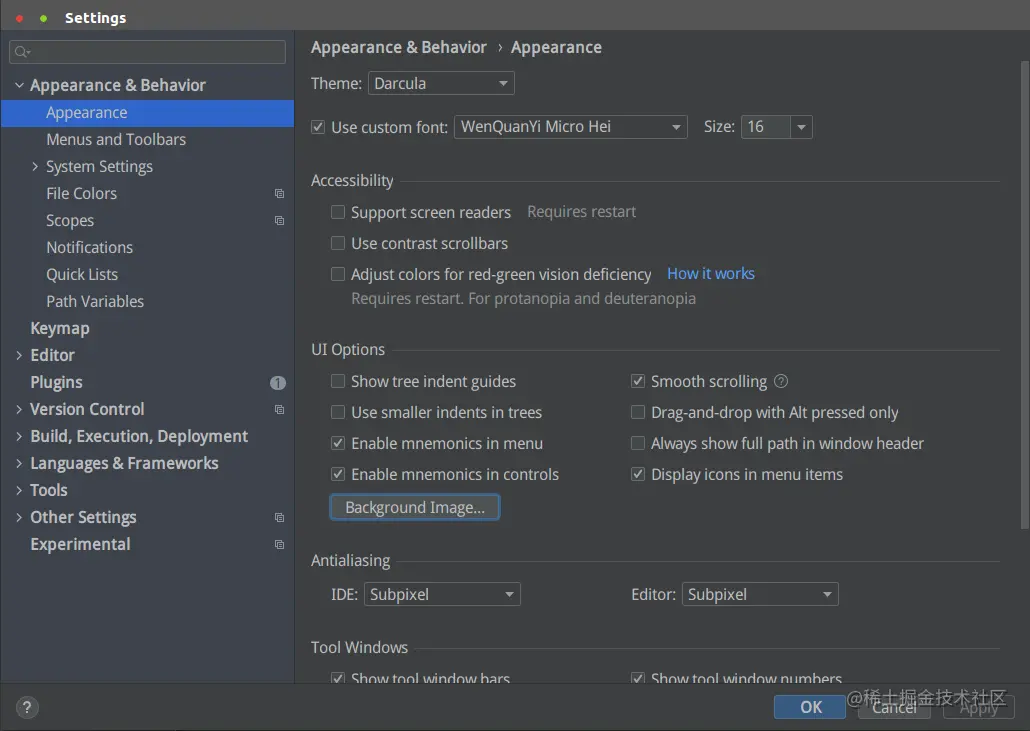1030x731 pixels.
Task: Uncheck Use custom font checkbox
Action: click(318, 127)
